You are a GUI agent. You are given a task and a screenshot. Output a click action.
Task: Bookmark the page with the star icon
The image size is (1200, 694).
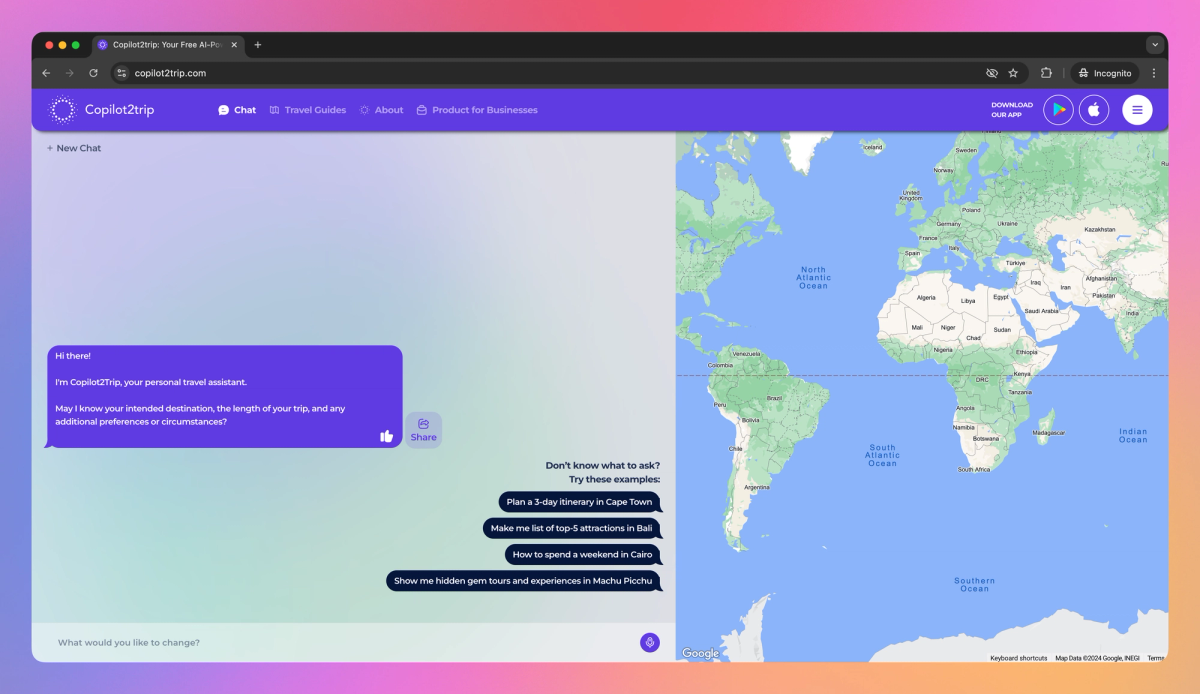click(1014, 72)
